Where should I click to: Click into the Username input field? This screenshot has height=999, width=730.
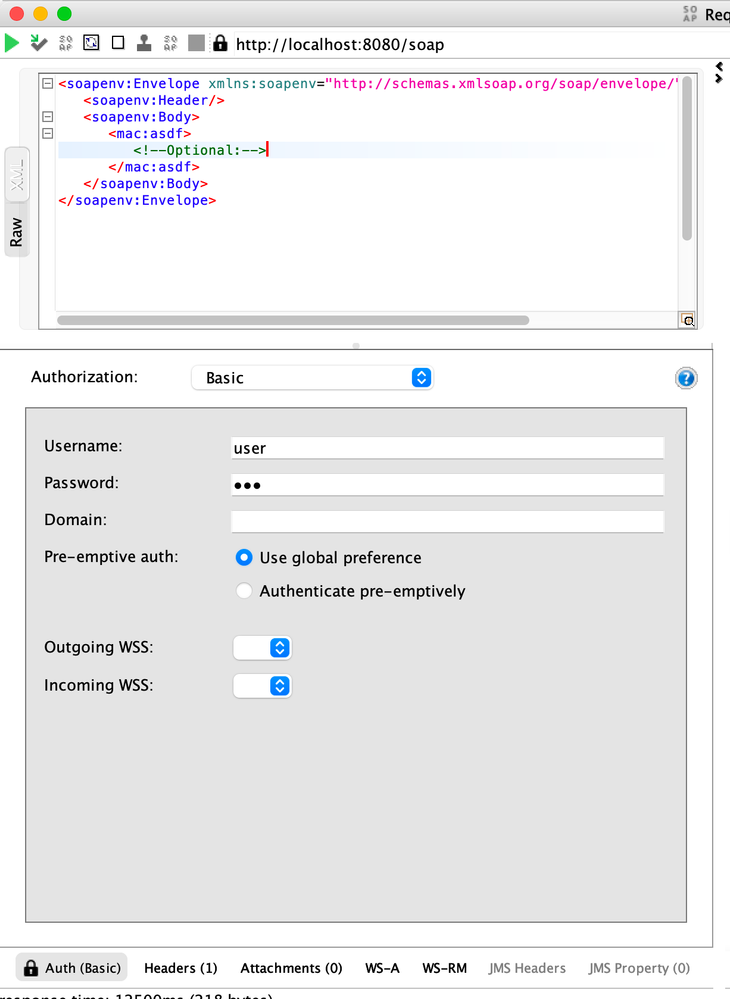(x=447, y=448)
